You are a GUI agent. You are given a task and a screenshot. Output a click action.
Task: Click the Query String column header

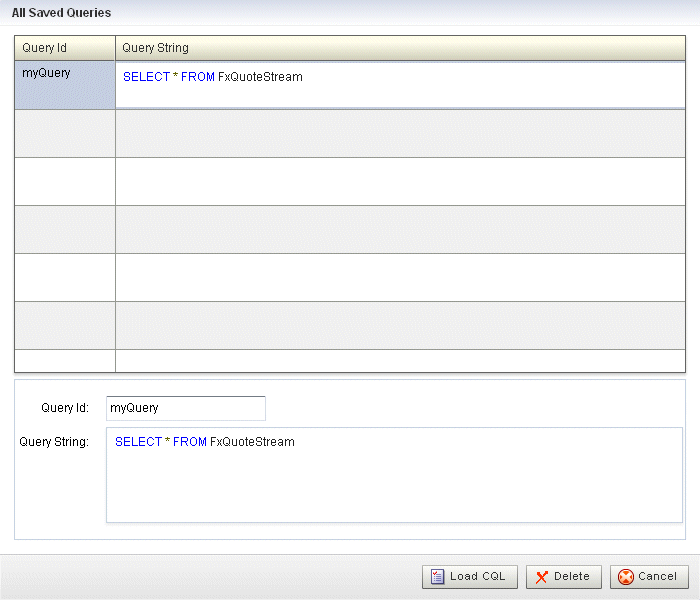[x=400, y=48]
